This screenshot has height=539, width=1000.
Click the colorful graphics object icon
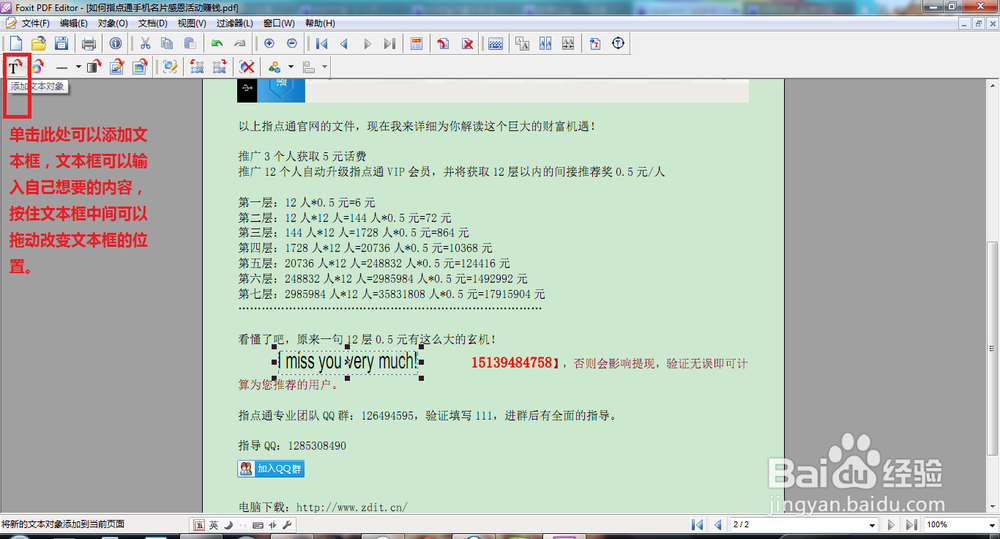(x=38, y=66)
